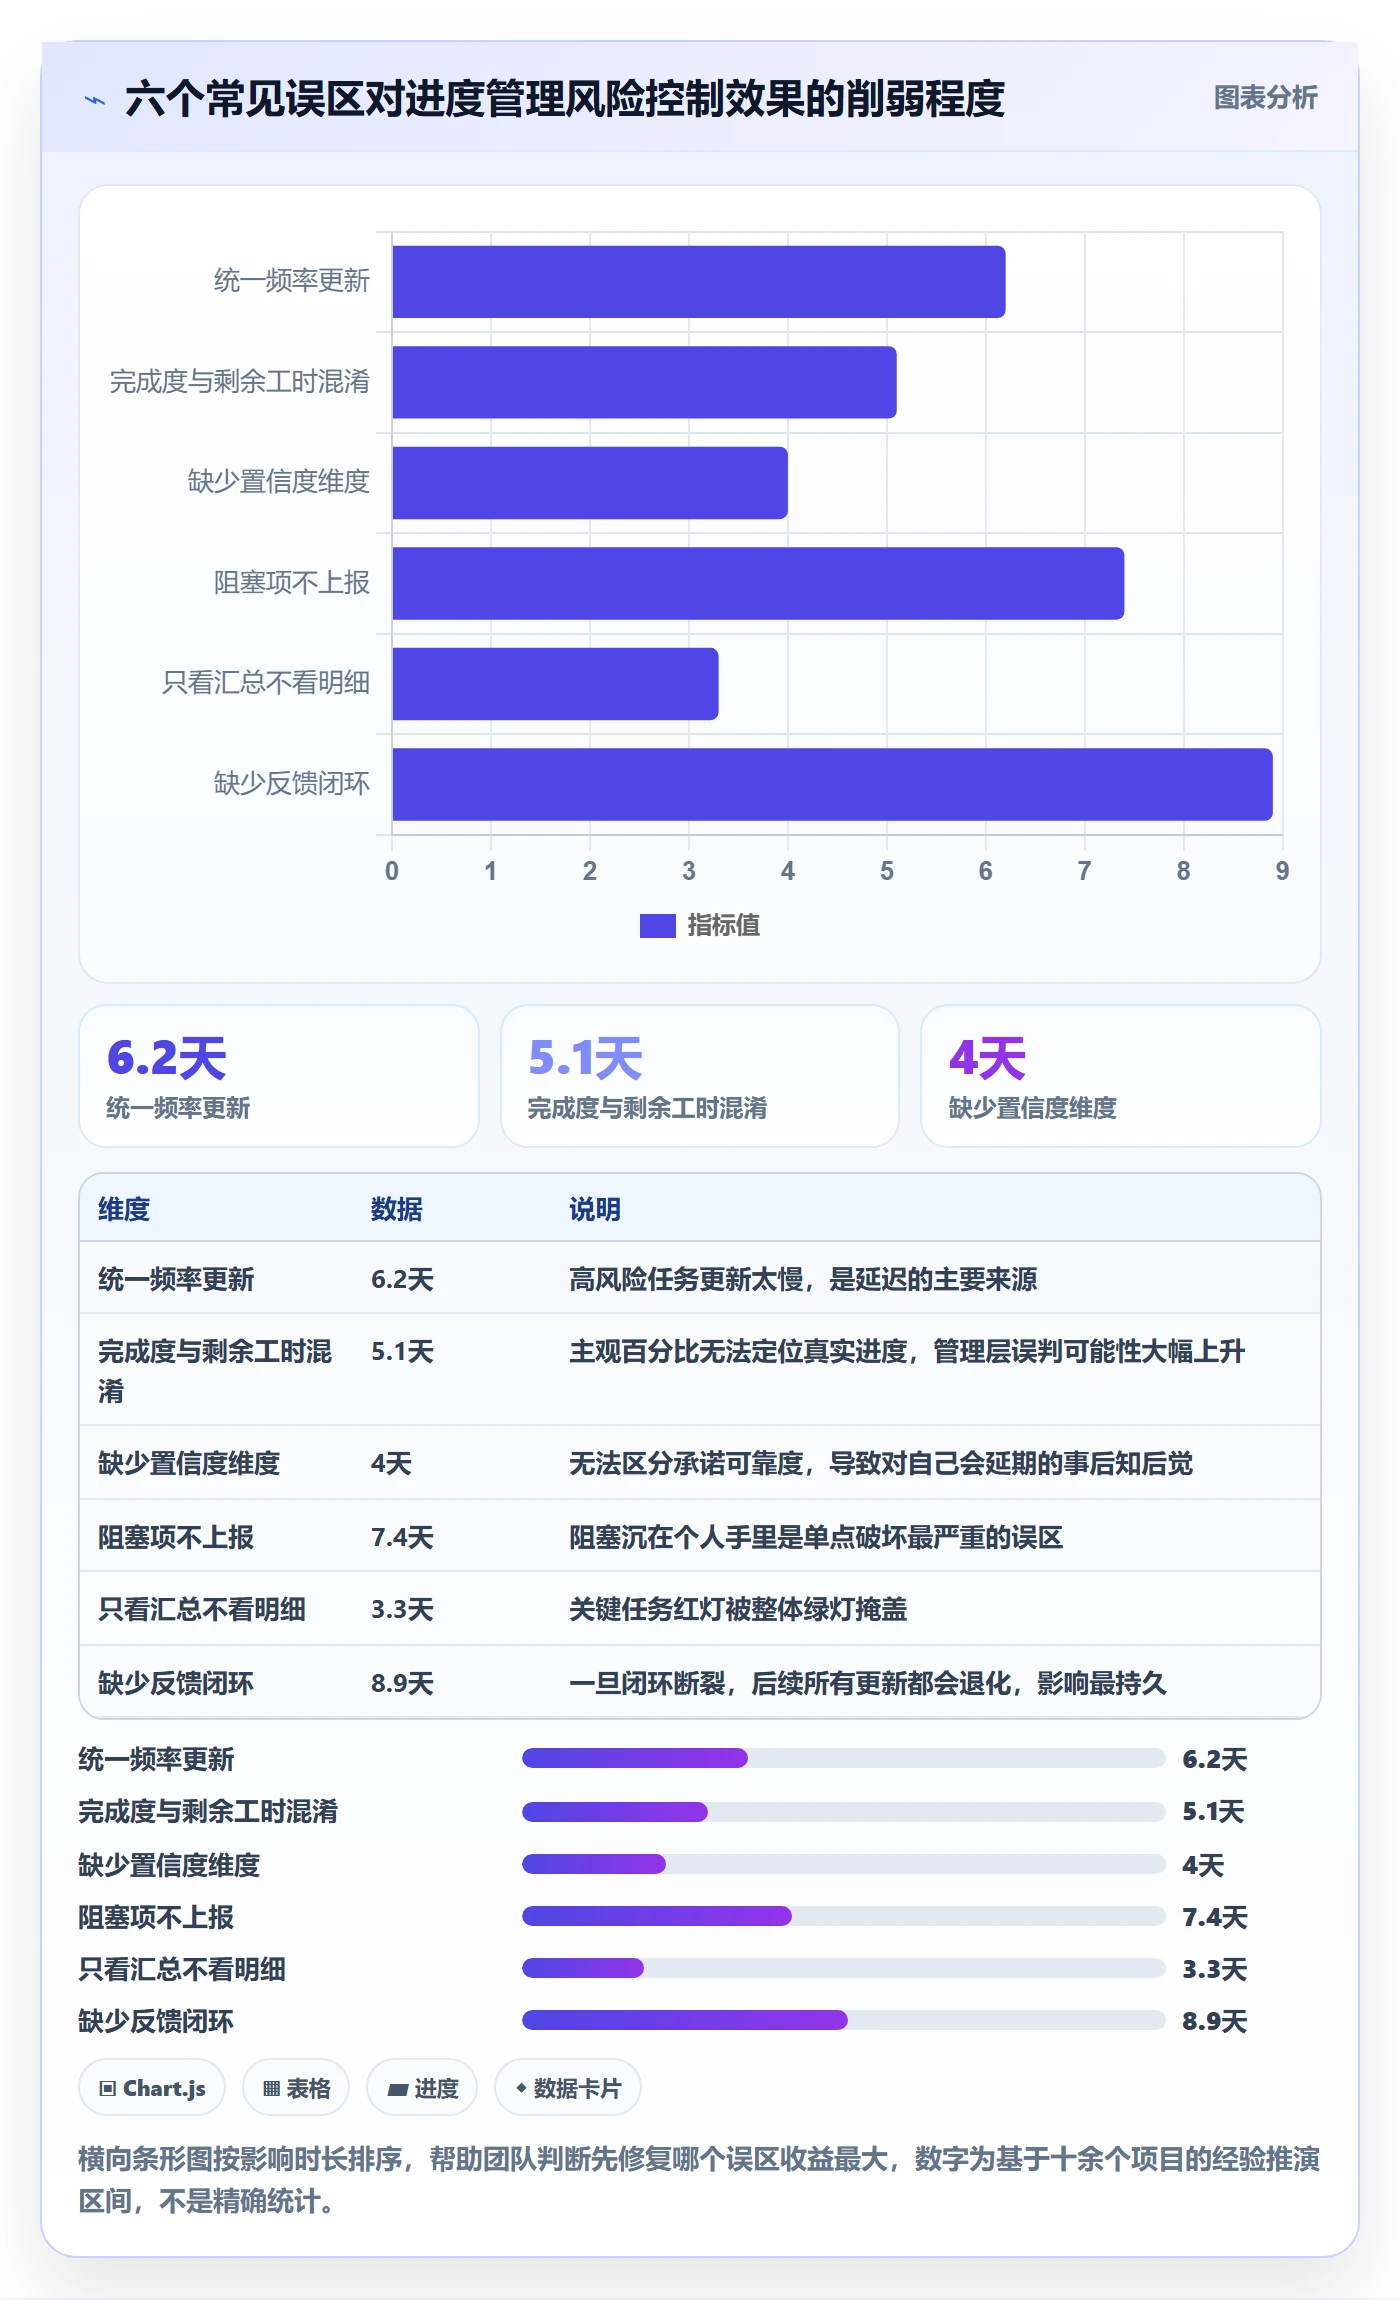Screen dimensions: 1400x2300
Task: Open the 5.1天 data card
Action: [x=700, y=1076]
